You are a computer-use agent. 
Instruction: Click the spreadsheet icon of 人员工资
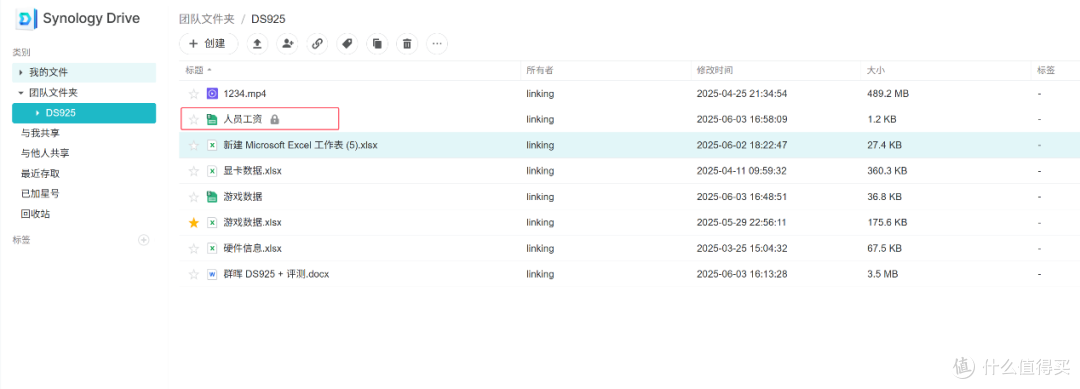(212, 119)
